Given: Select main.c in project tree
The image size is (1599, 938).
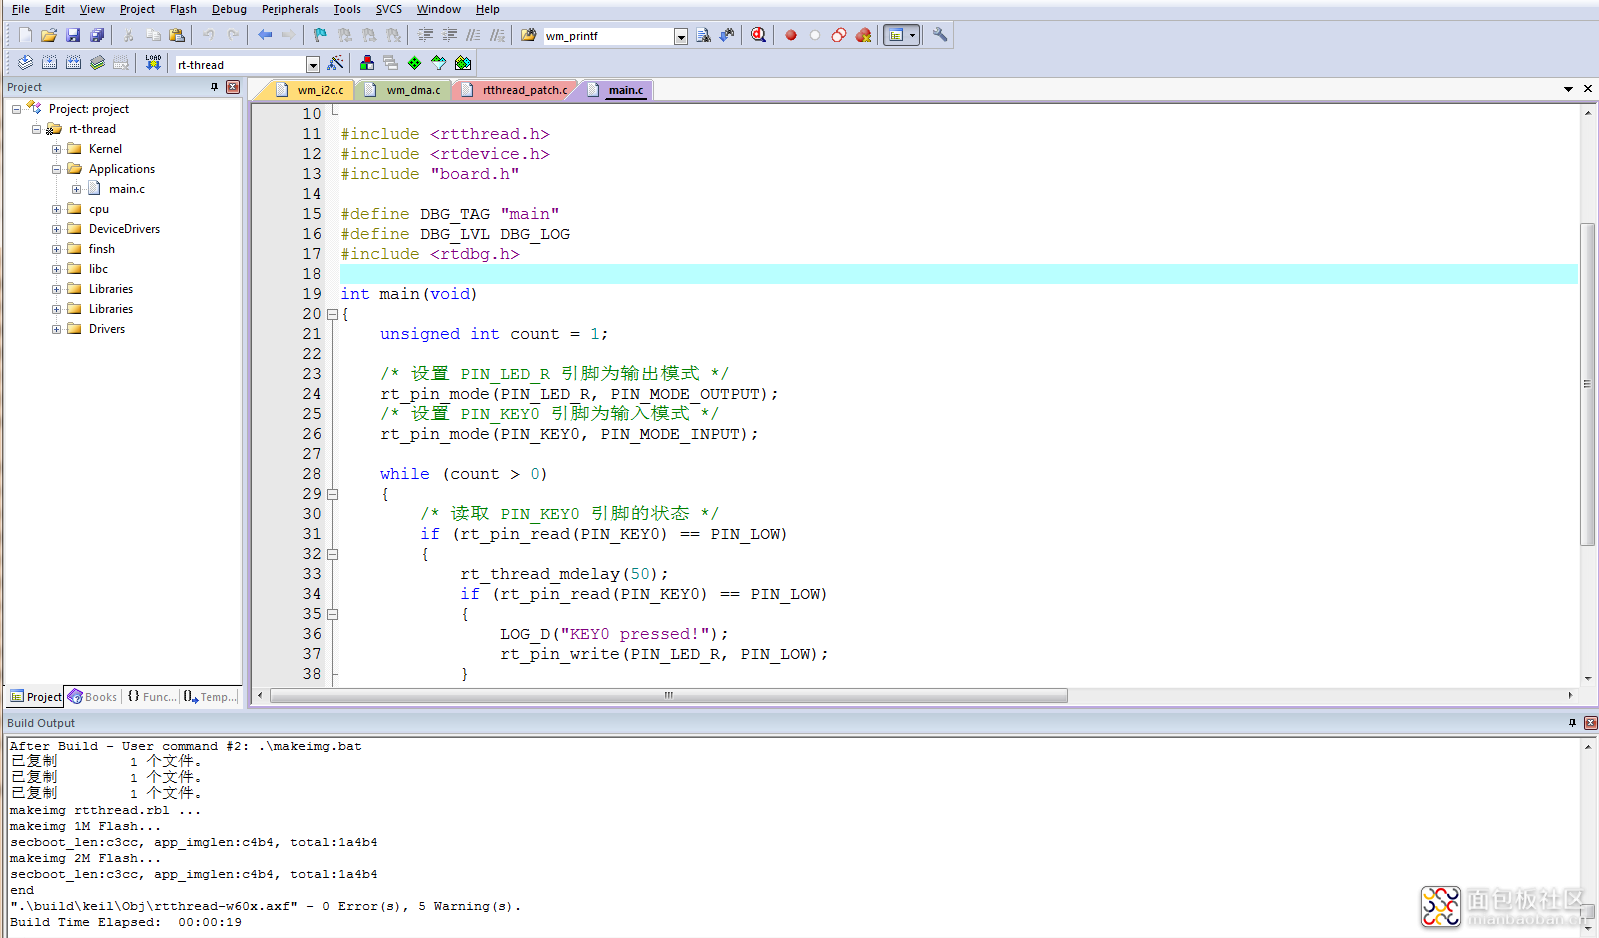Looking at the screenshot, I should (x=127, y=189).
